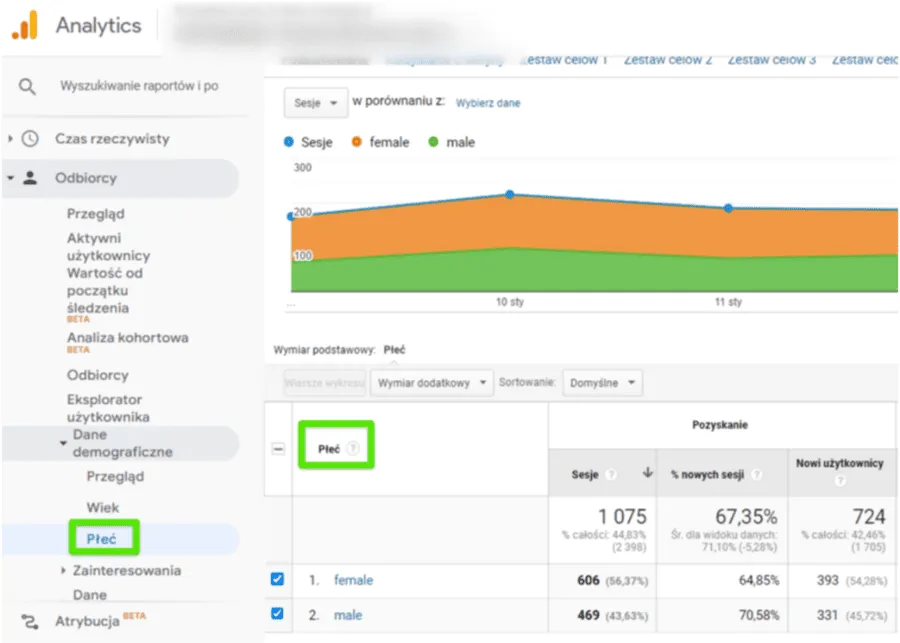Click the person icon beside Odbiorcy
Screen dimensions: 900x643
[28, 178]
